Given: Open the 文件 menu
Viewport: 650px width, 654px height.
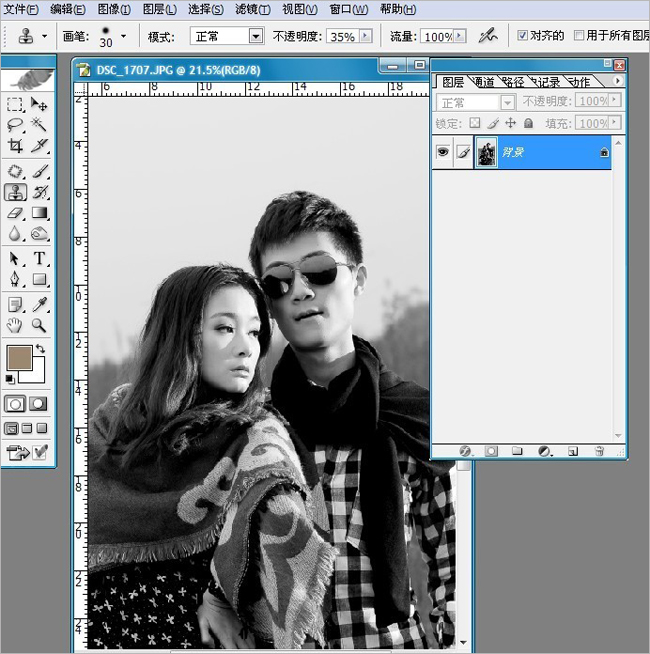Looking at the screenshot, I should click(x=21, y=9).
